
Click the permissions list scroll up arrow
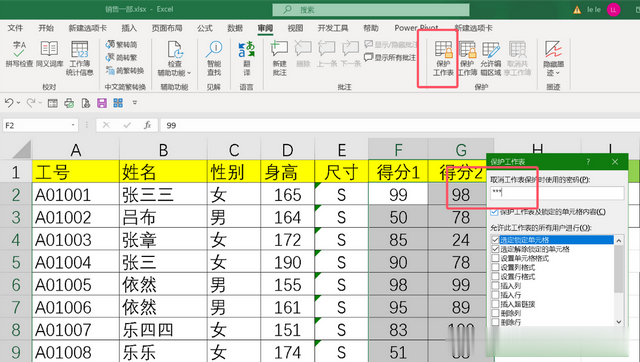[619, 240]
